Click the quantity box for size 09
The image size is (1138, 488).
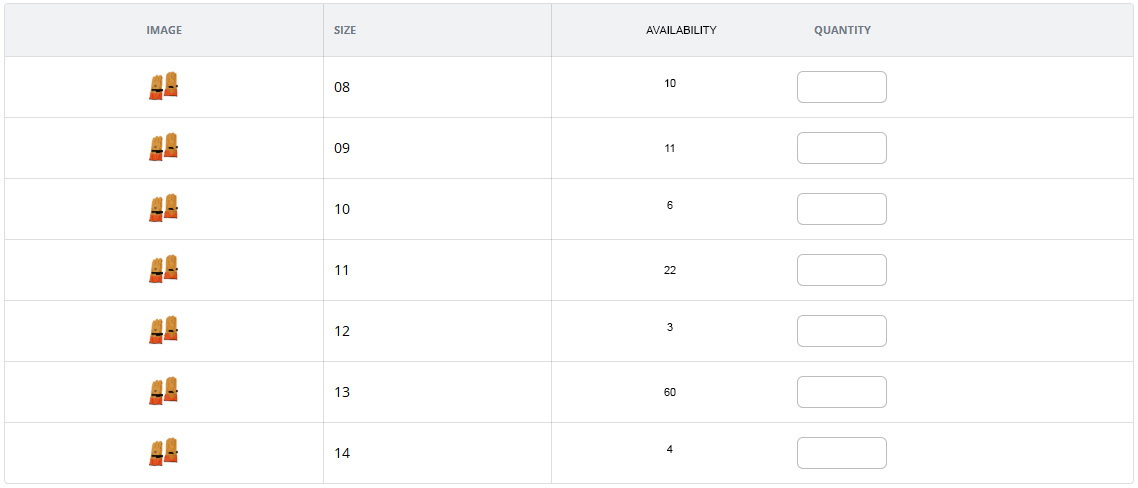point(841,148)
